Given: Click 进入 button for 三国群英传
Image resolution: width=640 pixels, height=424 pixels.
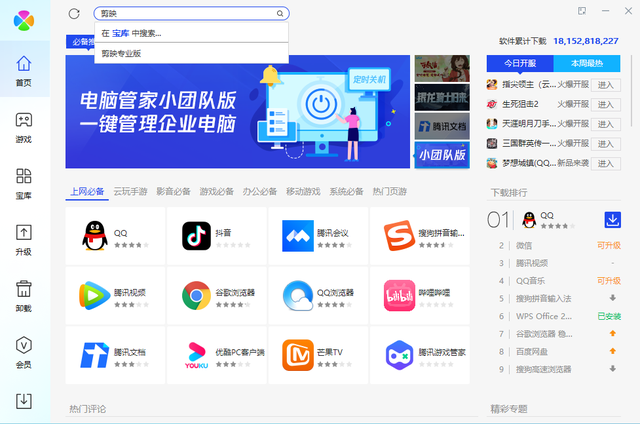Looking at the screenshot, I should coord(606,144).
